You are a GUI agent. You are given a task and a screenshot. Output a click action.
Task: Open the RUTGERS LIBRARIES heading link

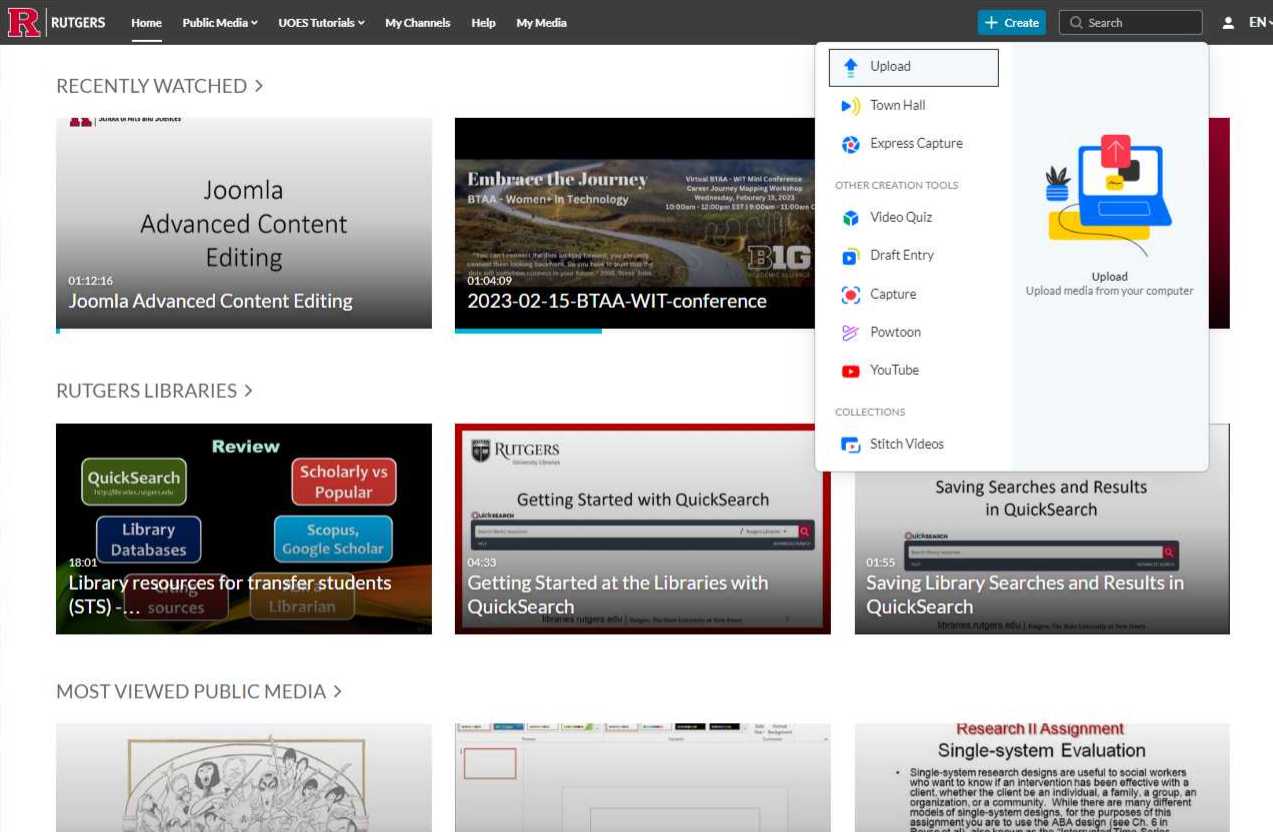146,391
